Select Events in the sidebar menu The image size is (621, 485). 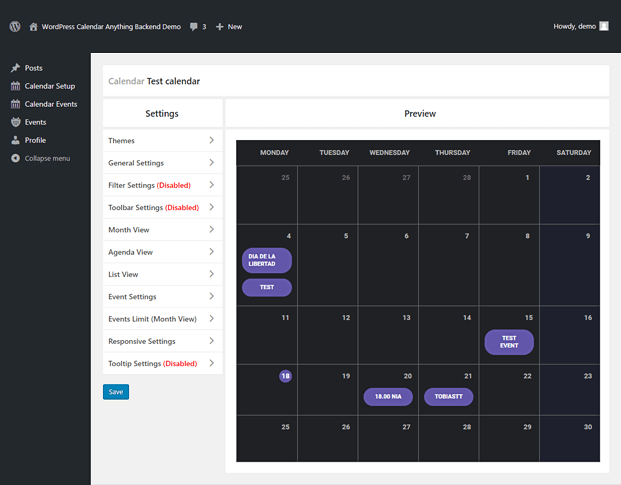(36, 122)
